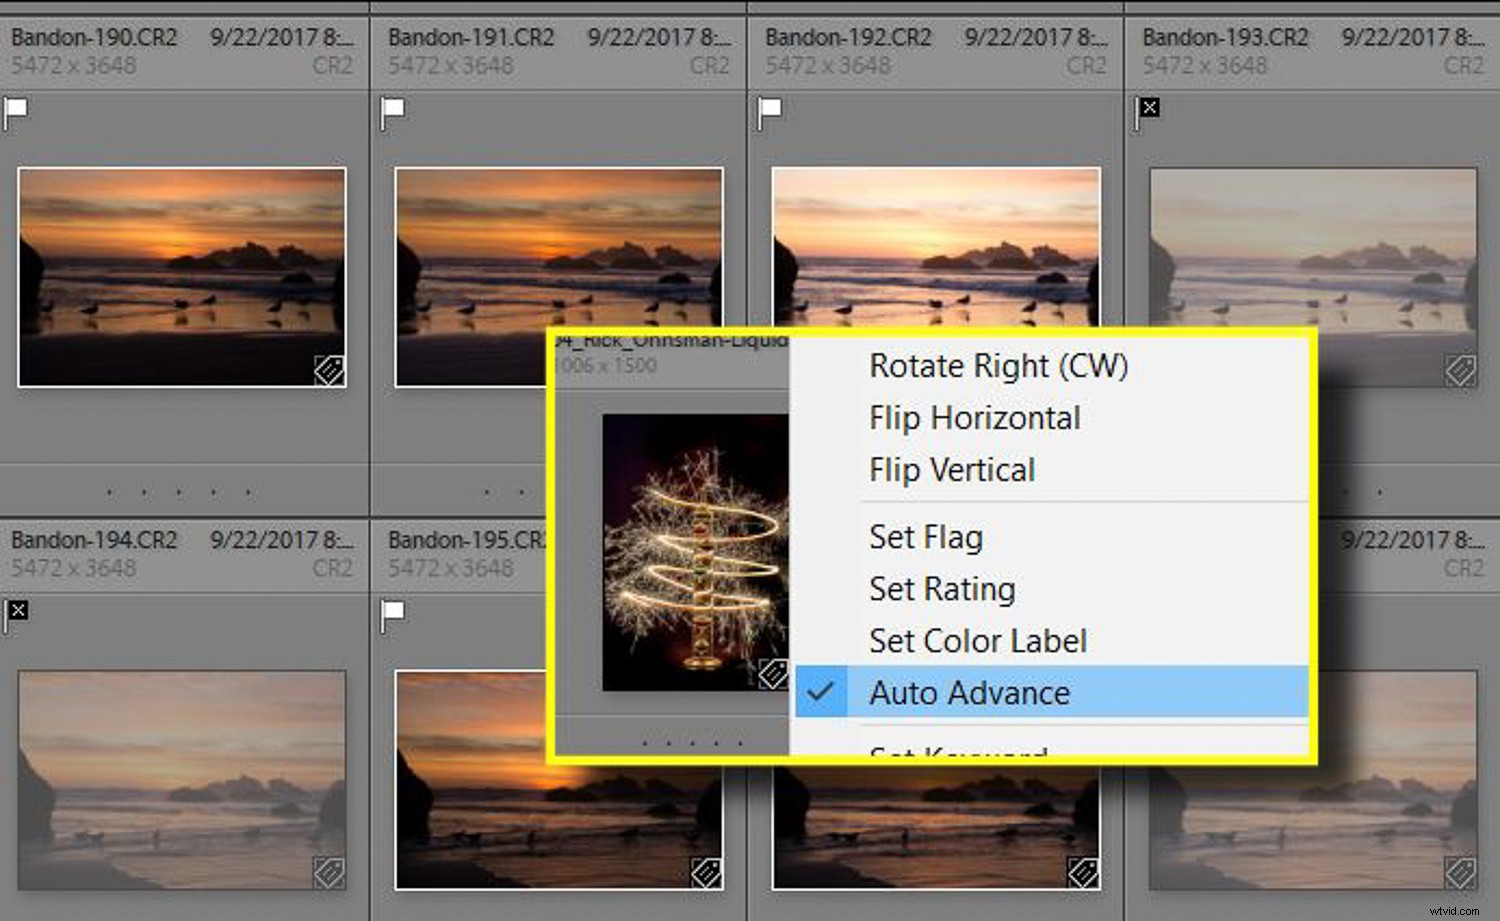
Task: Click Flip Vertical
Action: 951,470
